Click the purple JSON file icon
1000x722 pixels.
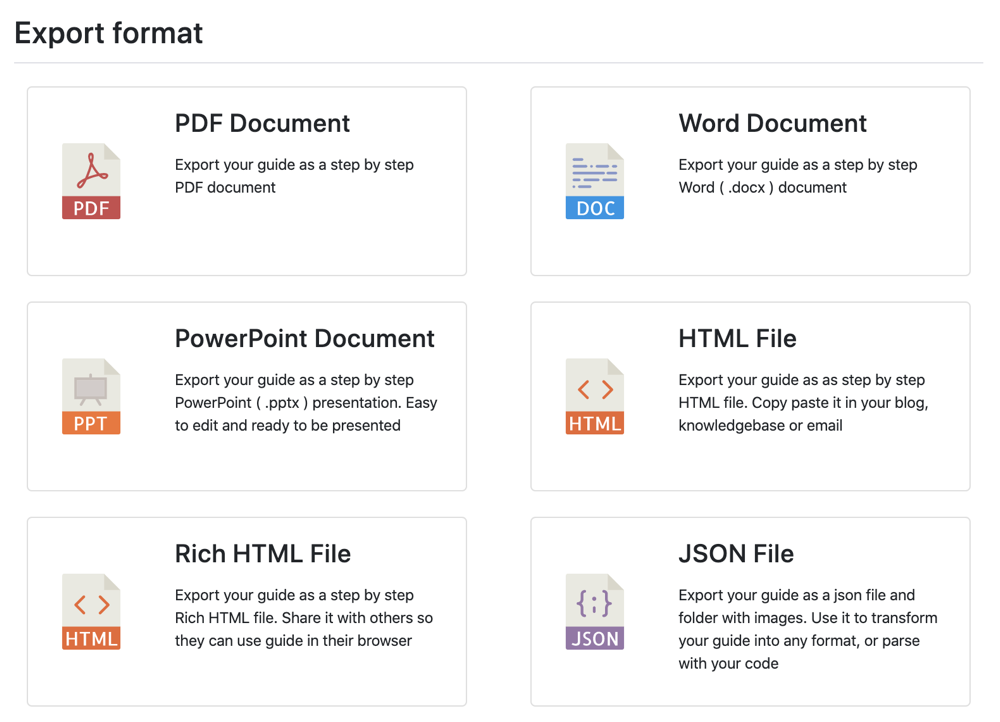(x=594, y=611)
